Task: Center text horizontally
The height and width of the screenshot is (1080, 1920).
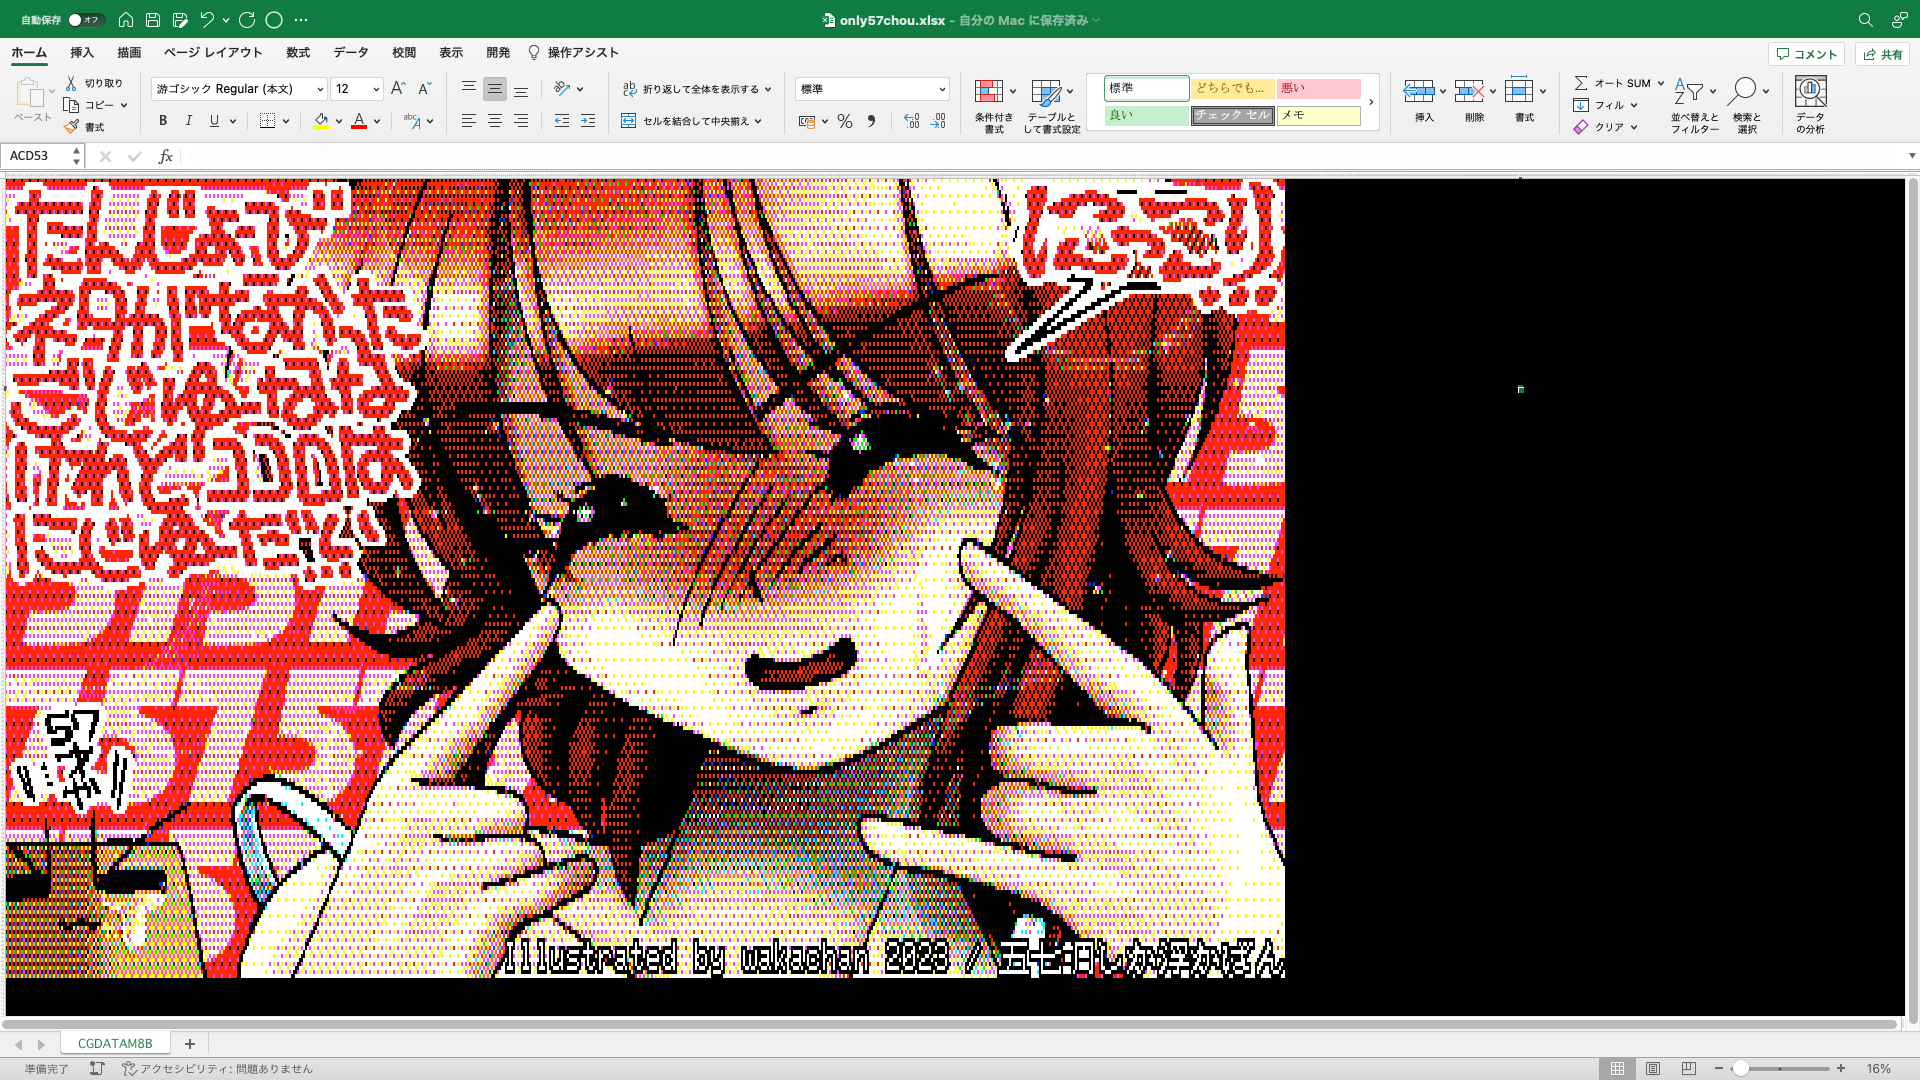Action: (494, 121)
